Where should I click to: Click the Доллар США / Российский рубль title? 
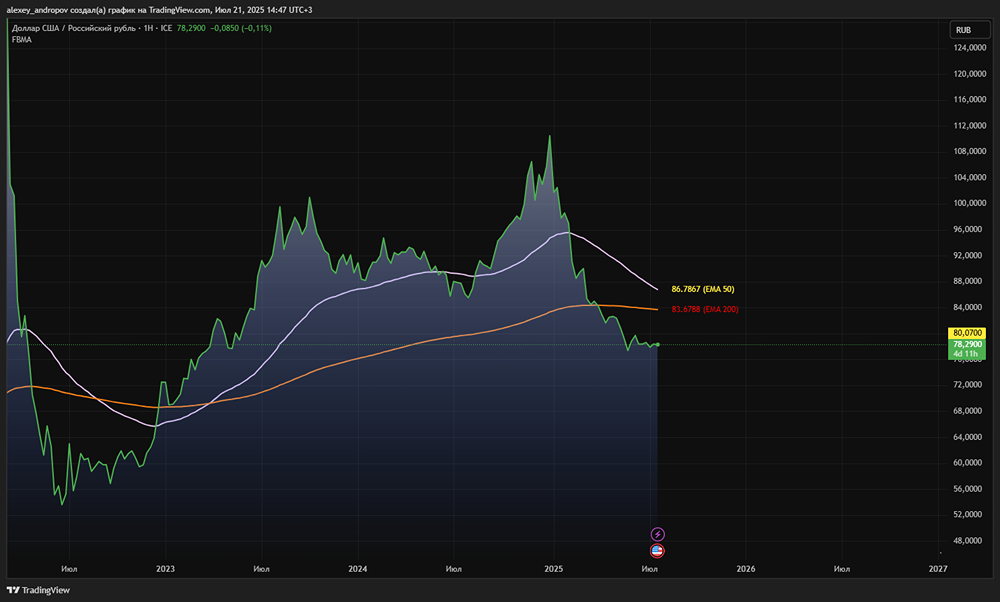click(x=73, y=28)
